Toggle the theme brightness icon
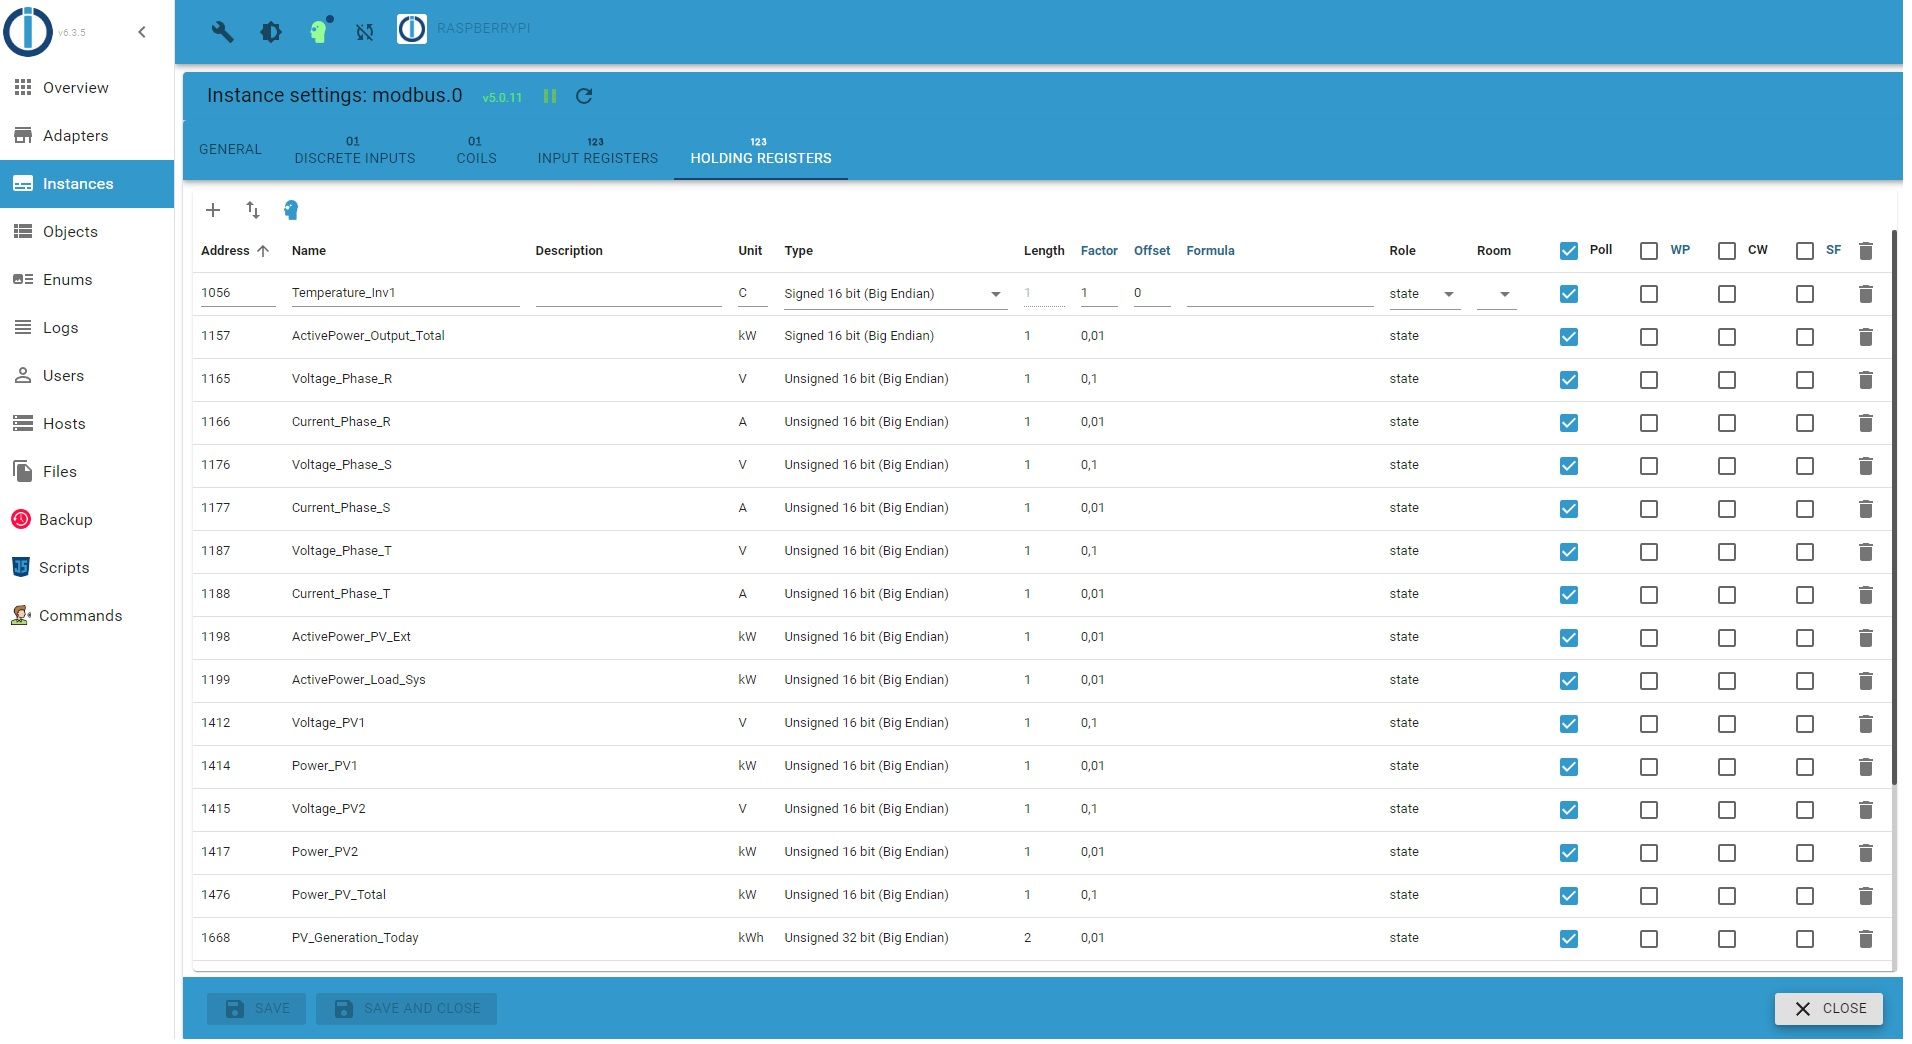Screen dimensions: 1912x1044 click(x=271, y=32)
